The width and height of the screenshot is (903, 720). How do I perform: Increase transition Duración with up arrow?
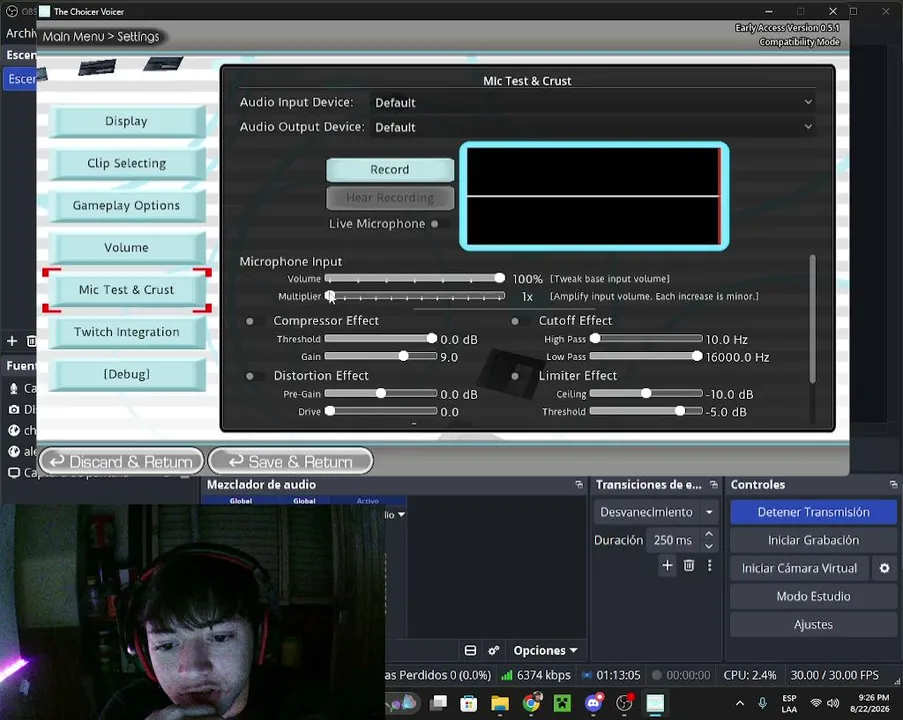tap(709, 535)
